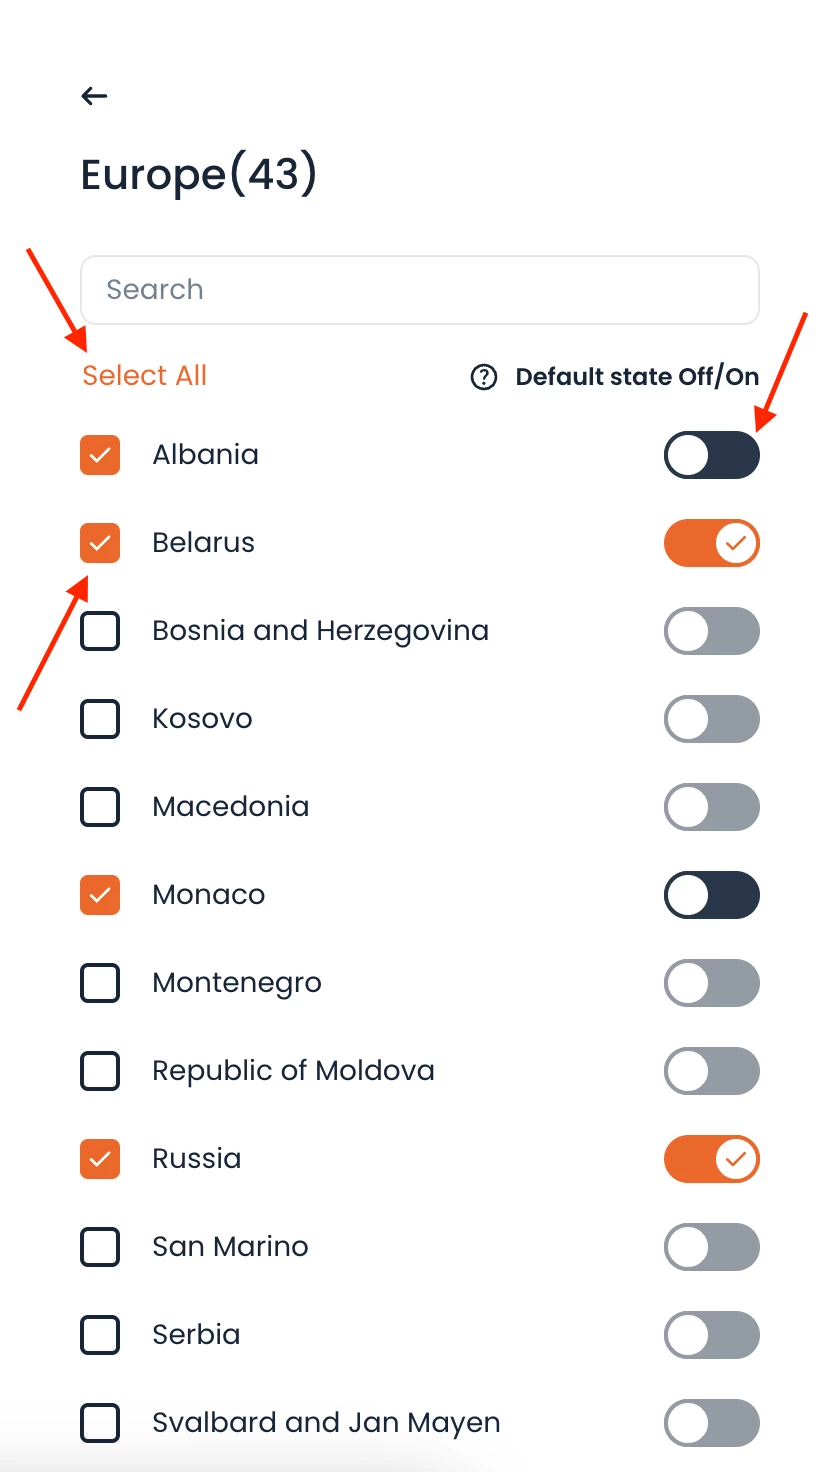The height and width of the screenshot is (1472, 836).
Task: Click the back arrow icon
Action: (94, 96)
